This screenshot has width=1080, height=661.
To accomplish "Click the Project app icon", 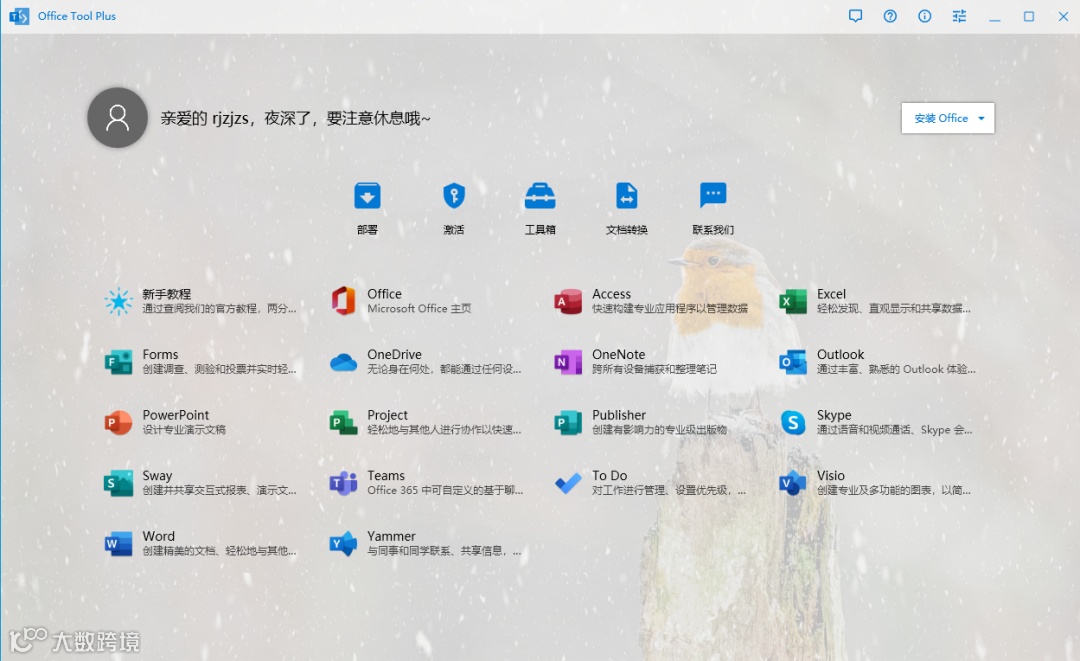I will [x=343, y=422].
